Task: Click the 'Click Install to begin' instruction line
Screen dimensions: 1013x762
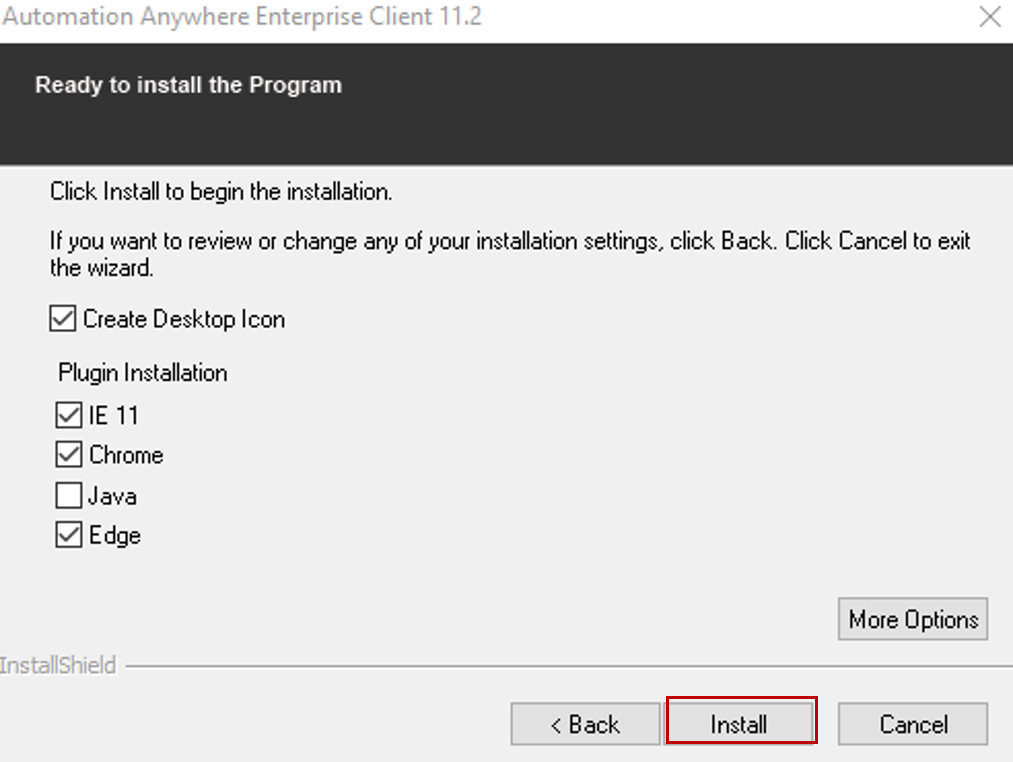Action: tap(221, 191)
